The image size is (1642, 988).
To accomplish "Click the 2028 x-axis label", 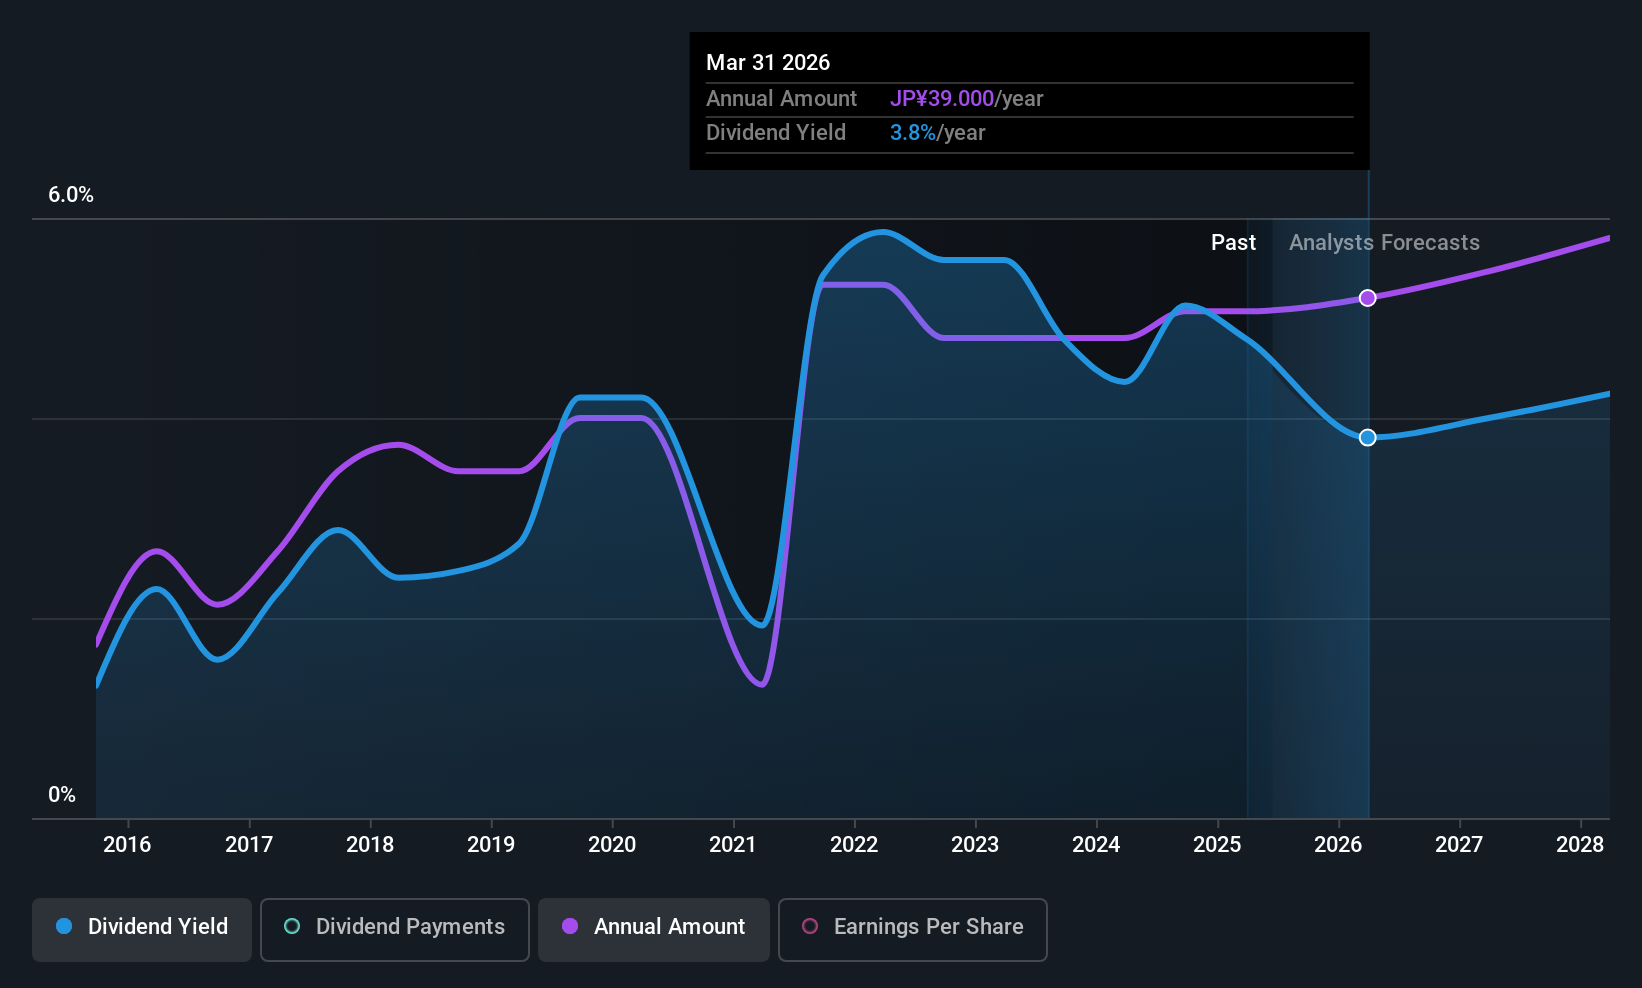I will (1580, 845).
